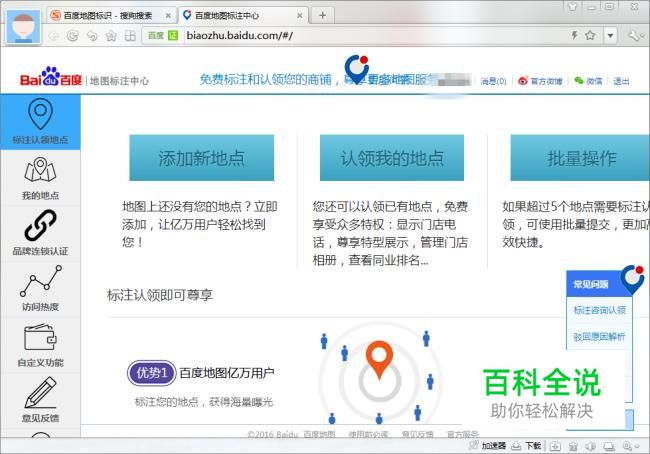Screen dimensions: 650x454
Task: Open 官方微博 link
Action: 541,81
